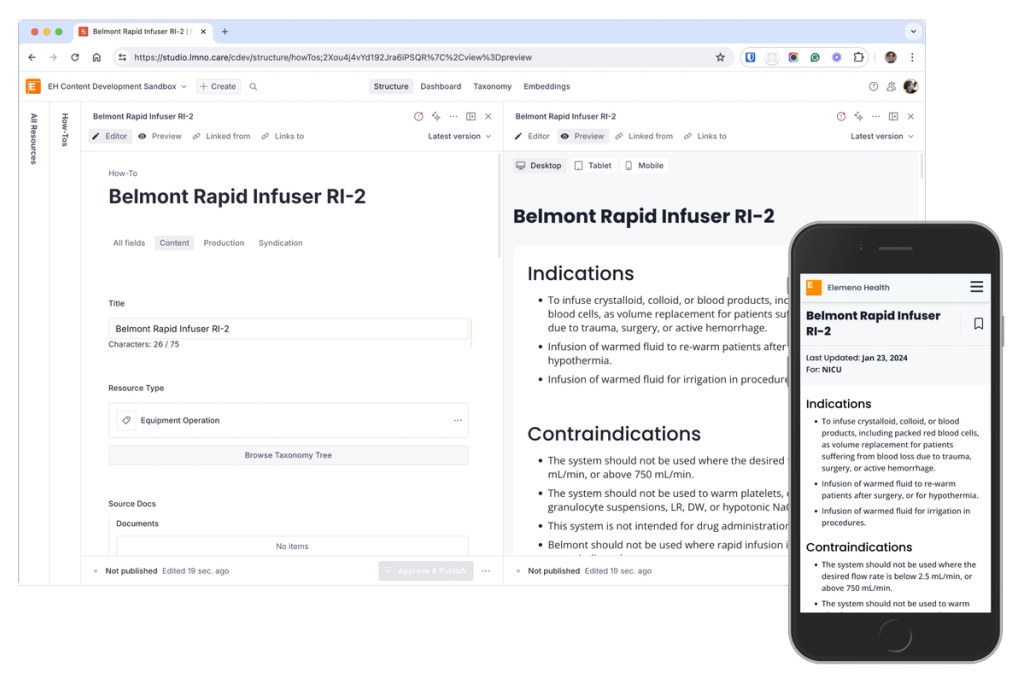This screenshot has width=1024, height=684.
Task: Open Linked from tab in left pane
Action: click(221, 136)
